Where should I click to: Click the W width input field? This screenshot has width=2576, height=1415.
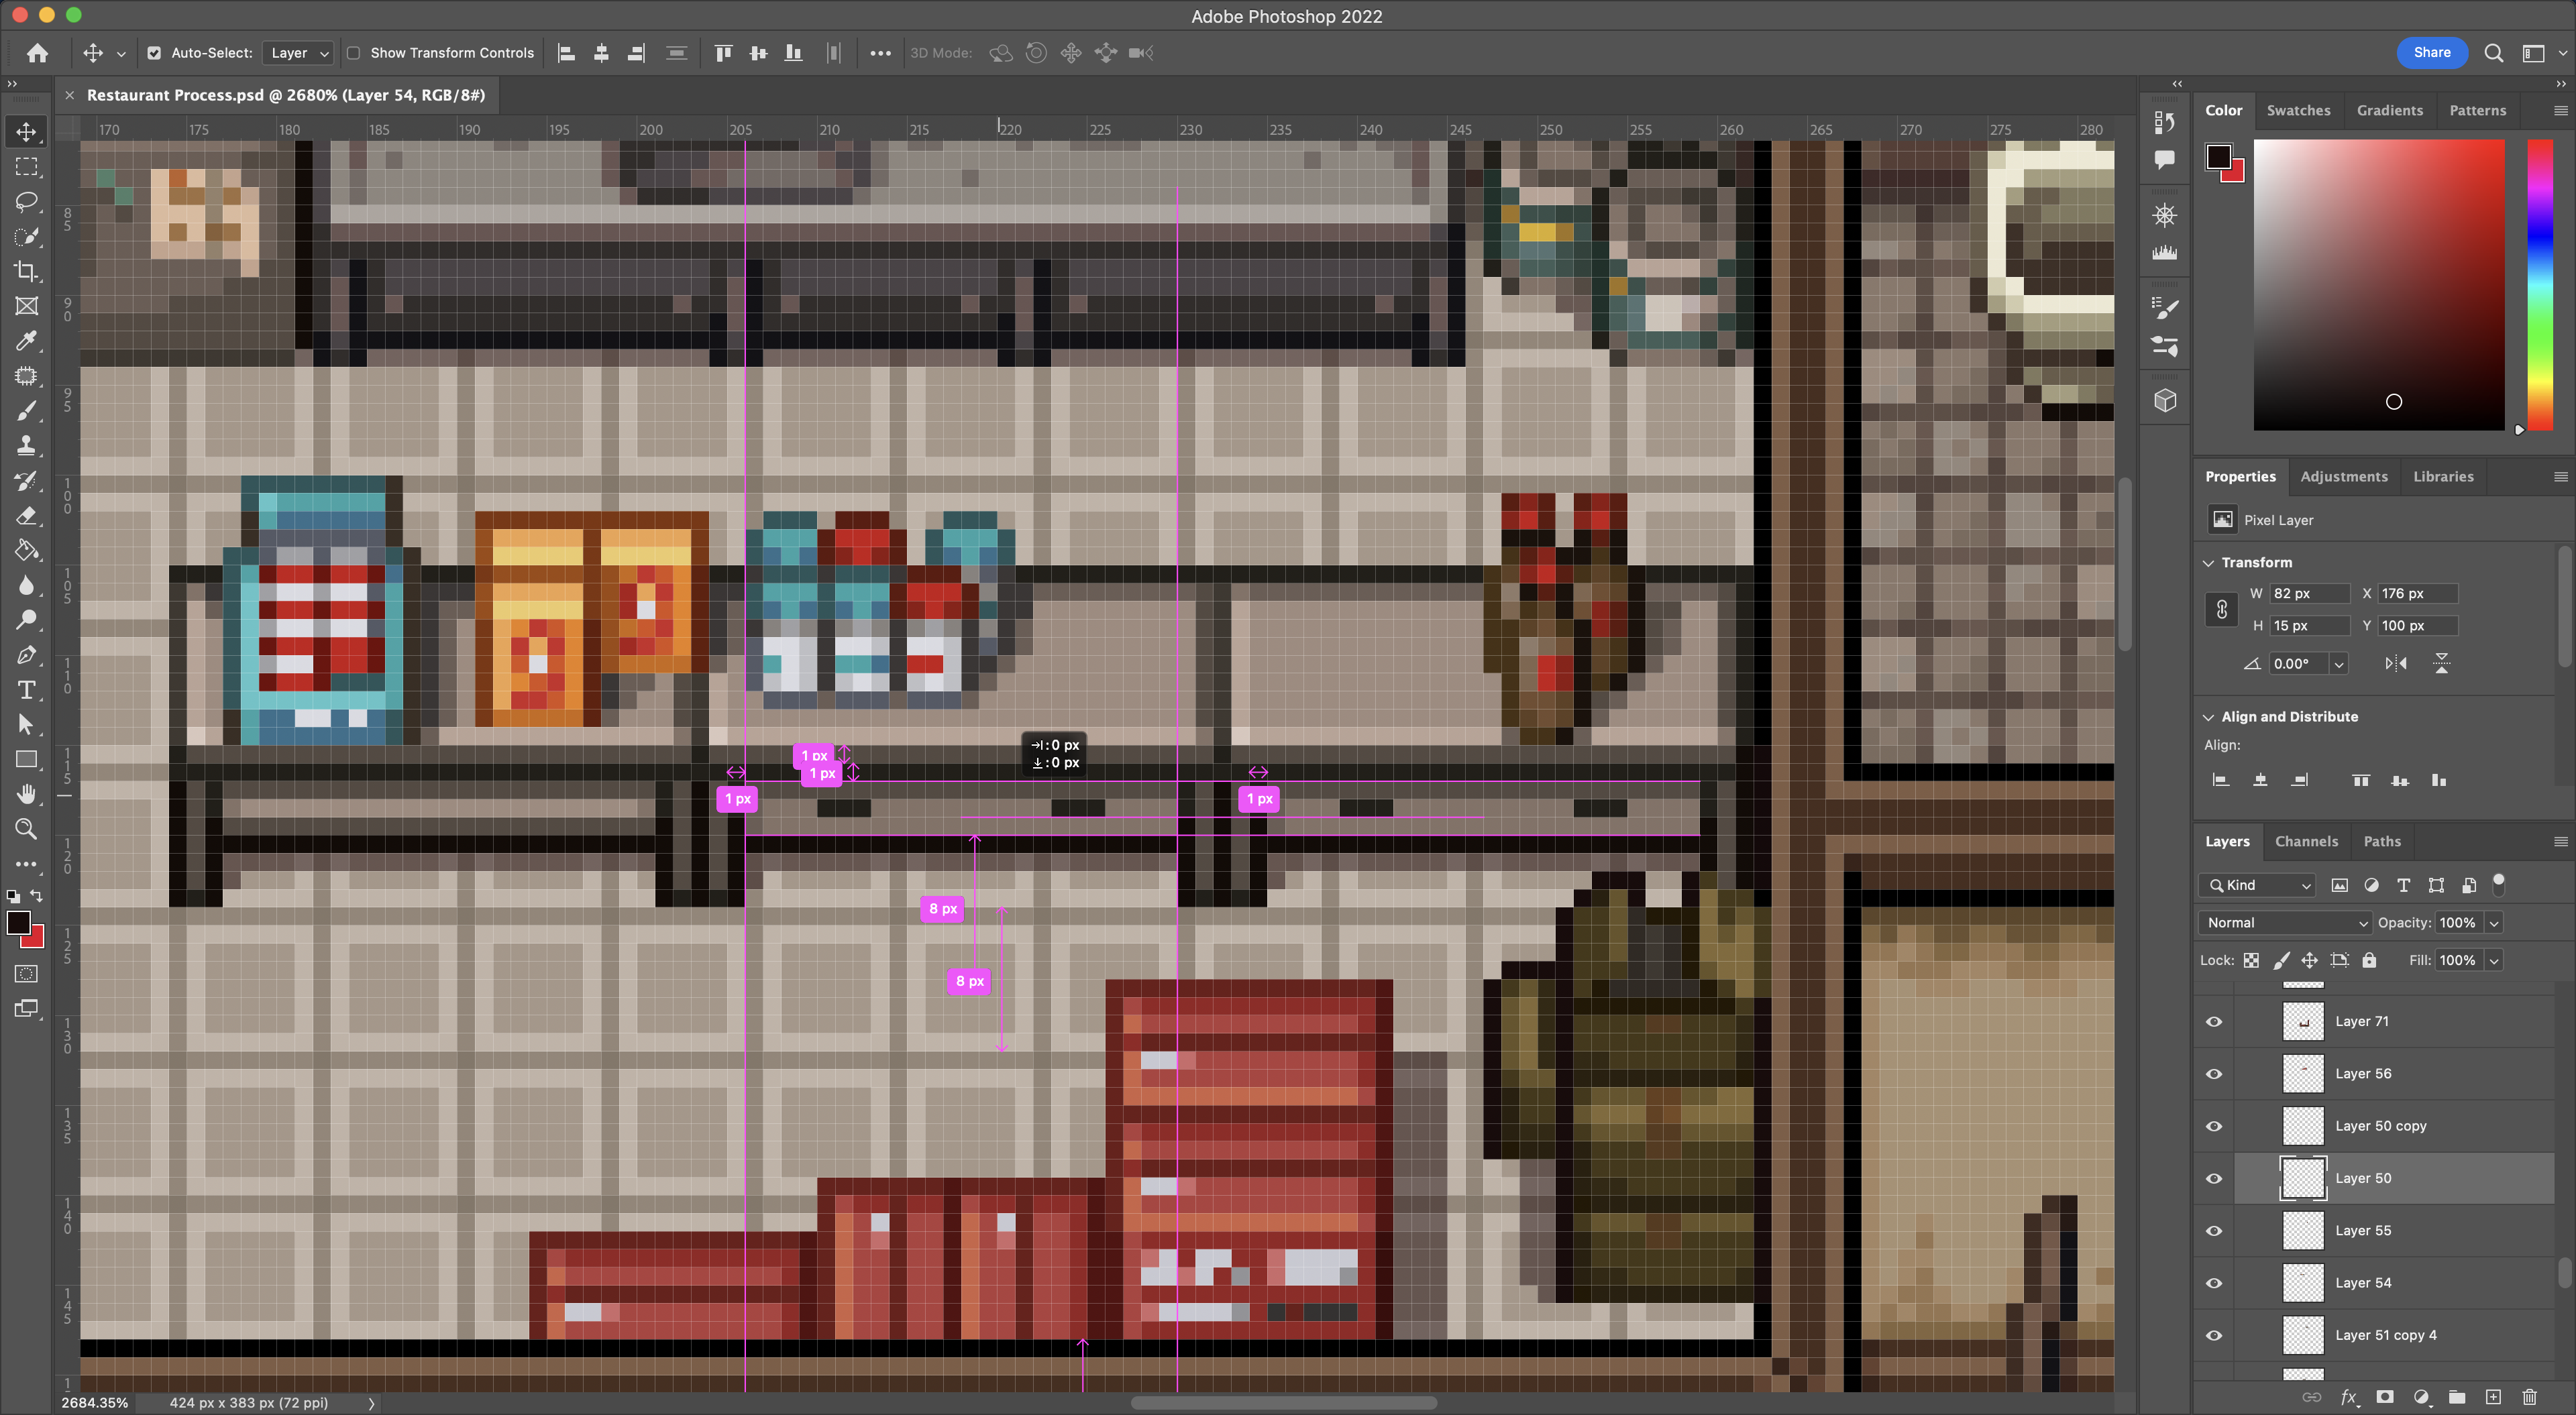pos(2308,593)
